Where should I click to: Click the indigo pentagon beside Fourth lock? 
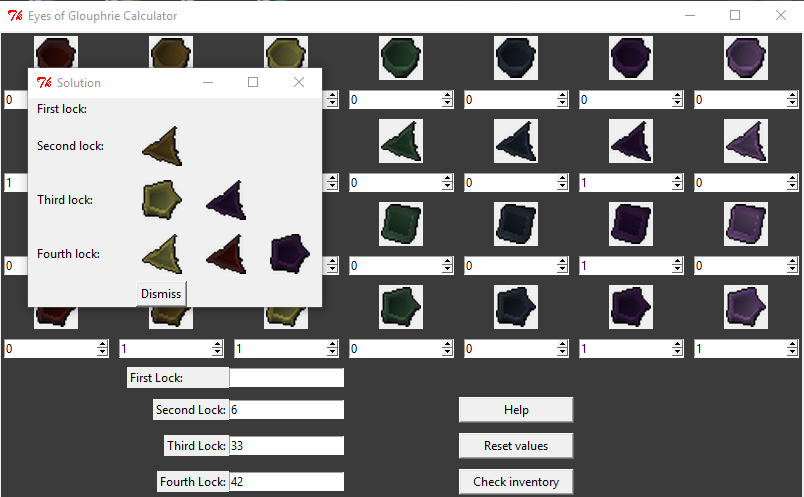coord(290,254)
